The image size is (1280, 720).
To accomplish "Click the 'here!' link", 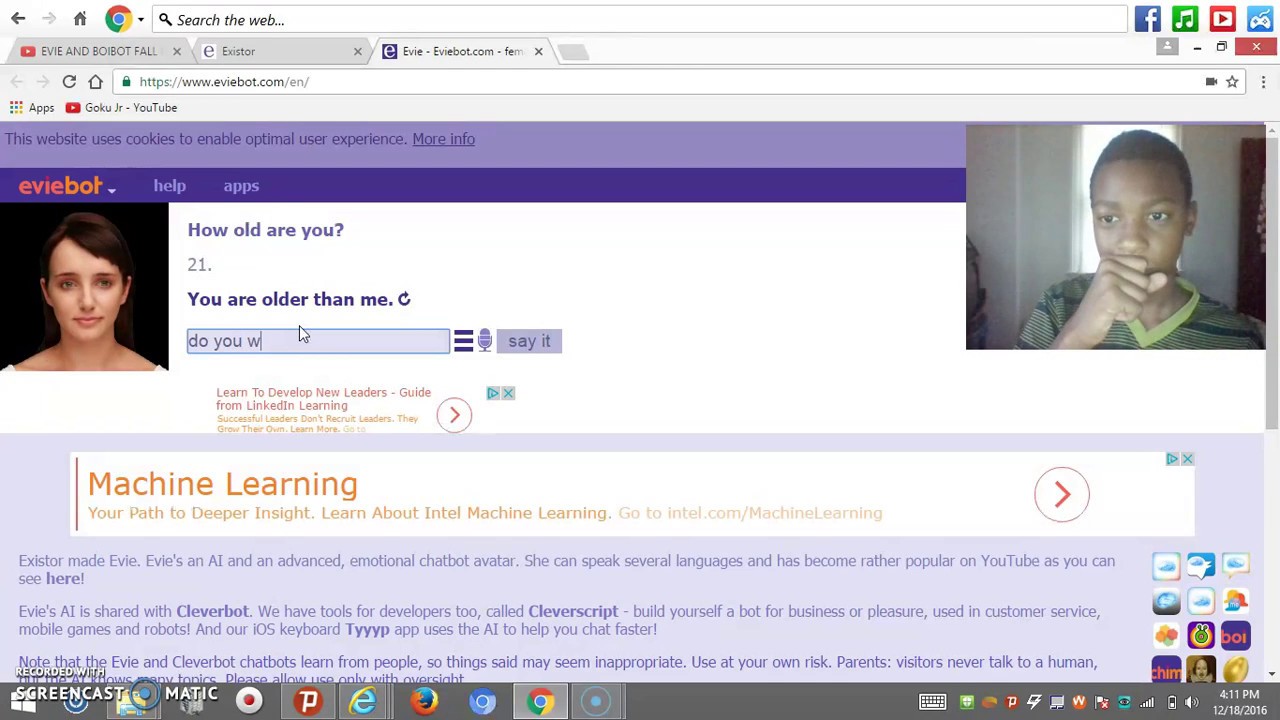I will (65, 578).
